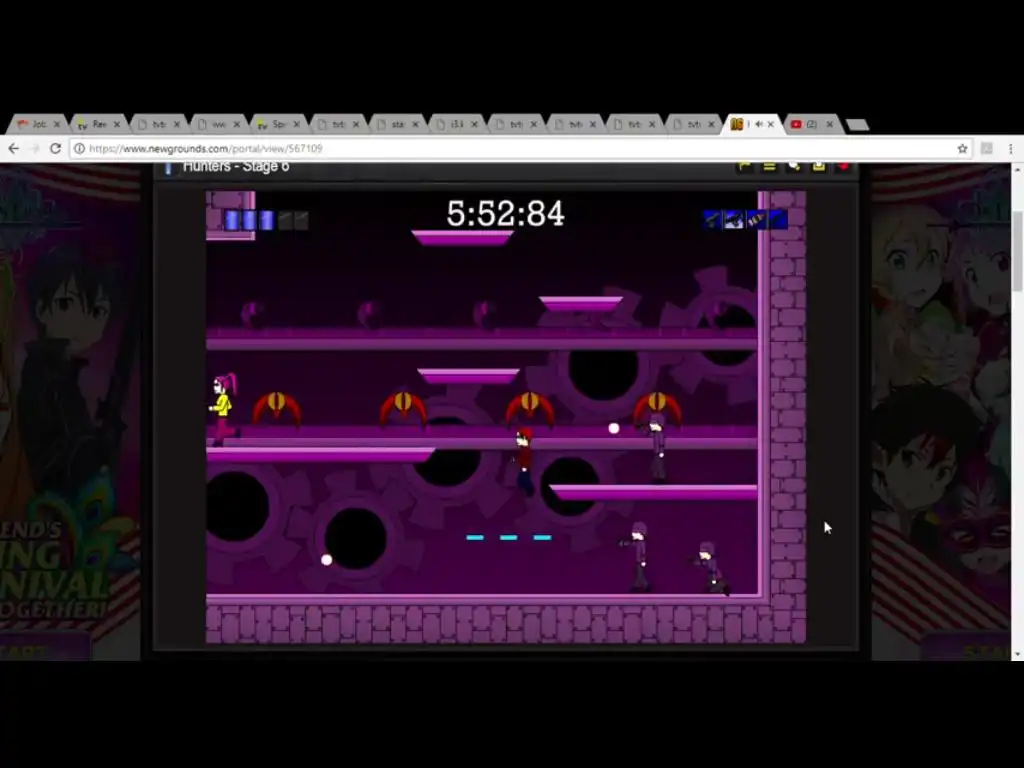Click the pink-haired character in the yellow top
The image size is (1024, 768).
click(223, 409)
